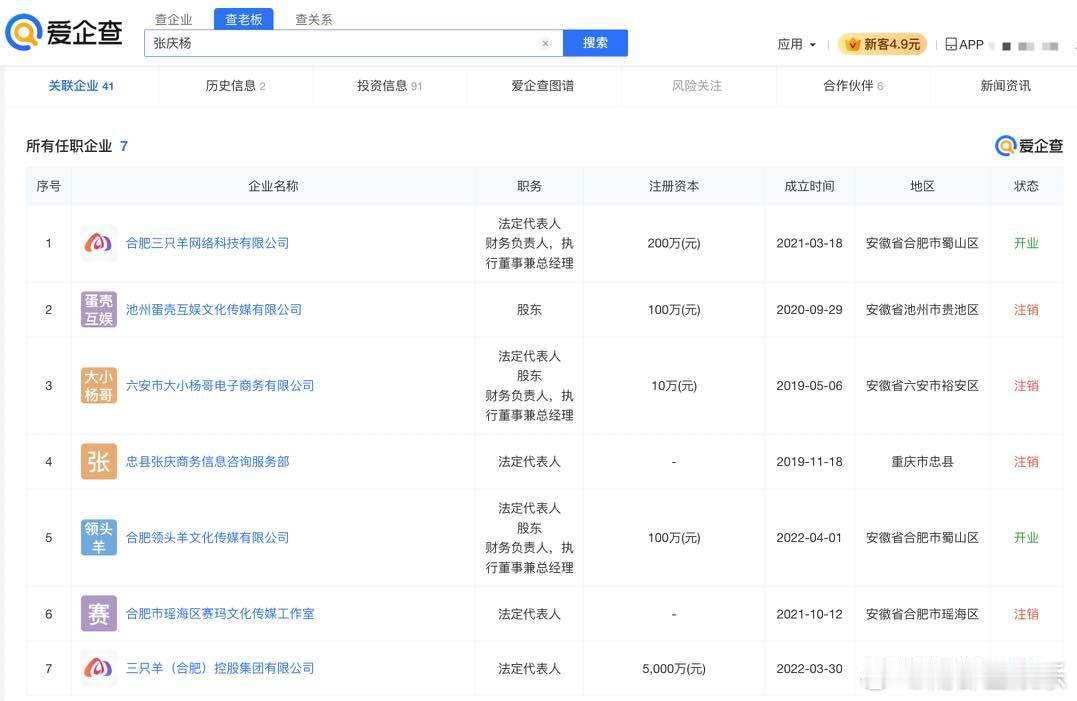Select the date 2020-09-29
Screen dimensions: 1077x701
tap(809, 310)
